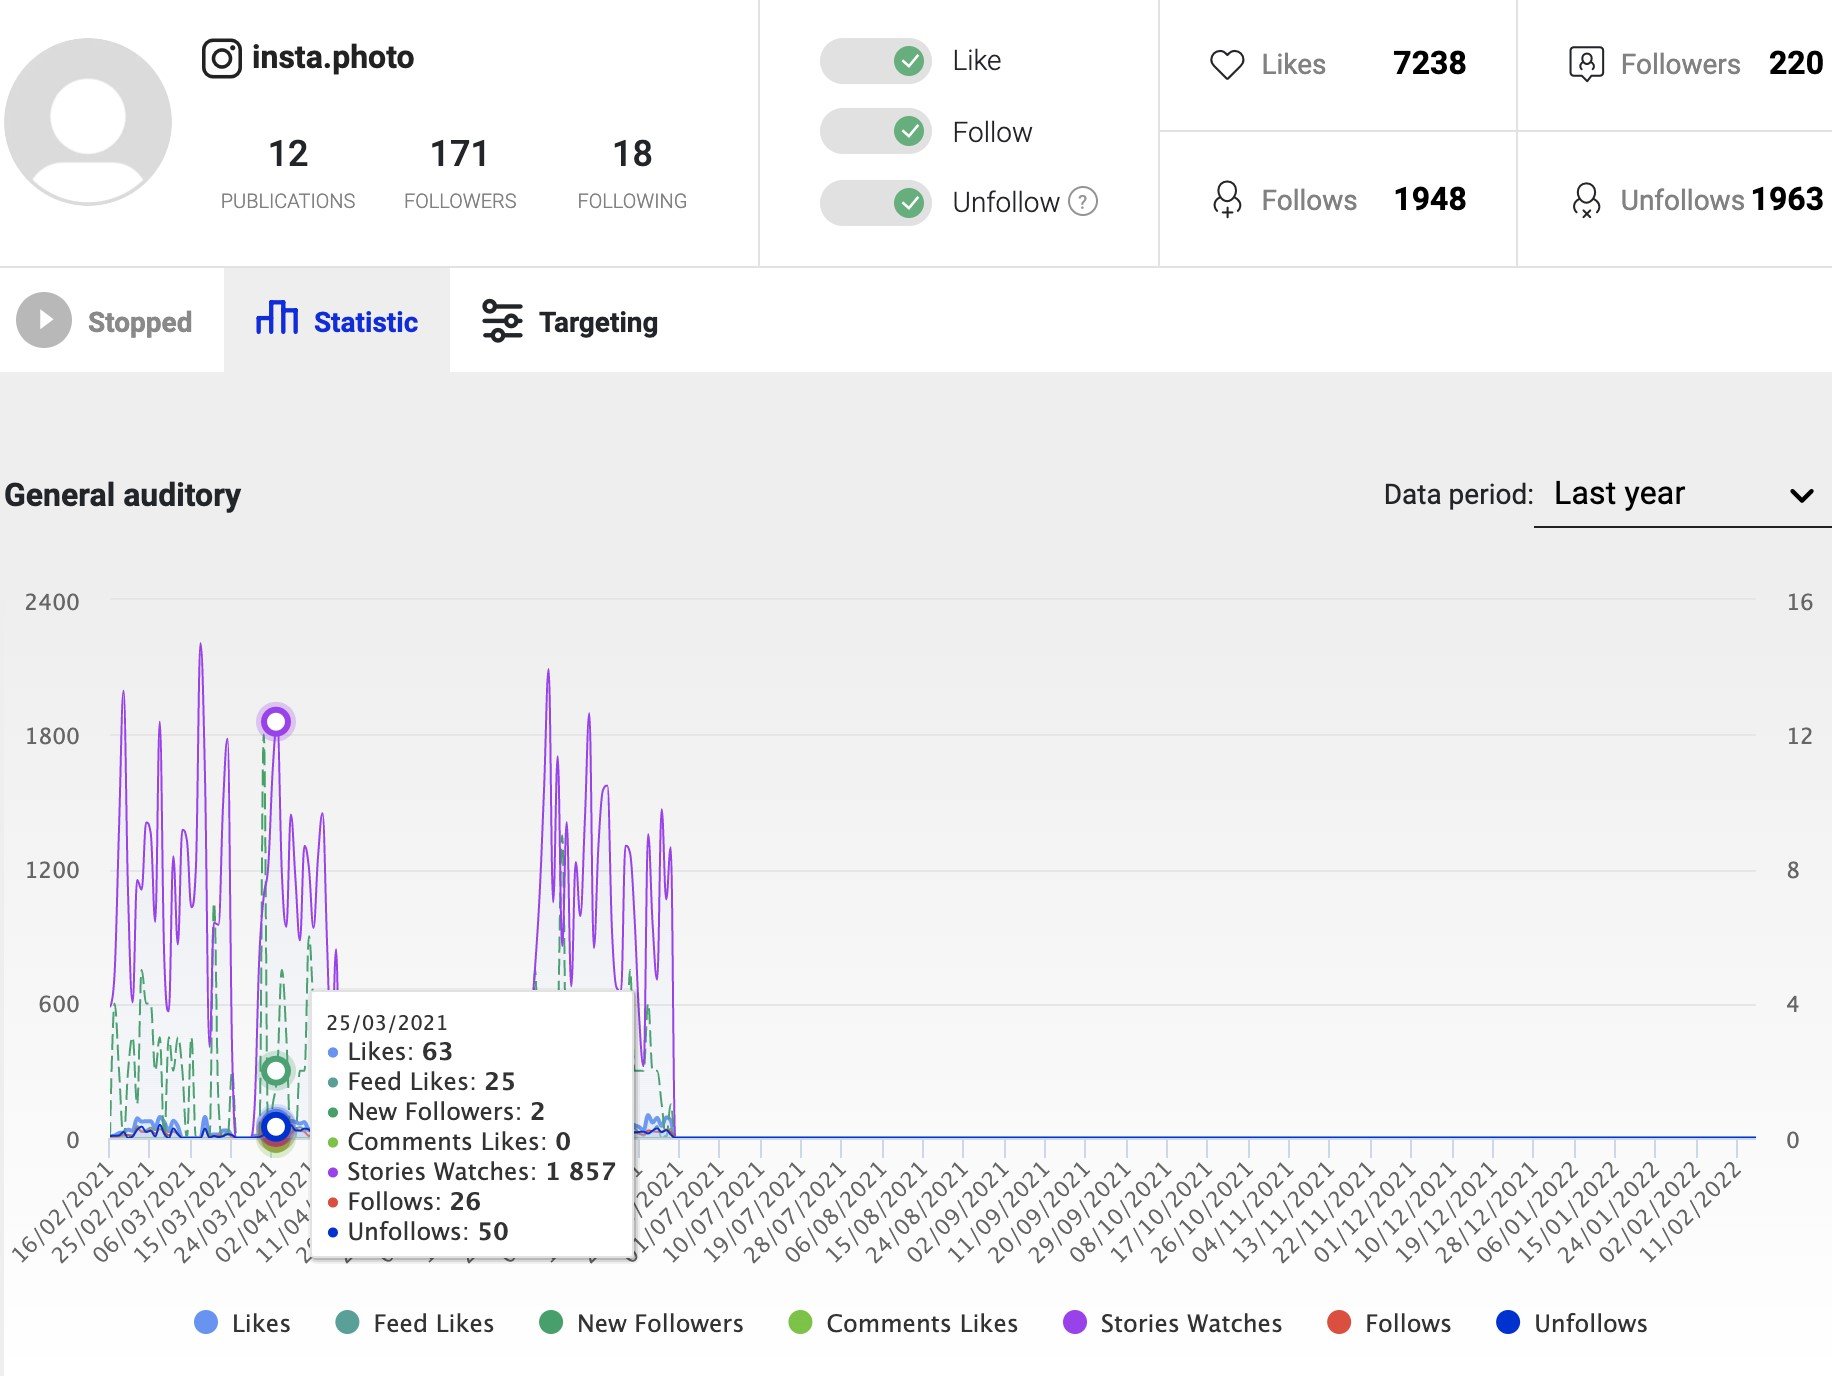Click the Statistic bar chart icon
The width and height of the screenshot is (1832, 1376).
coord(277,318)
